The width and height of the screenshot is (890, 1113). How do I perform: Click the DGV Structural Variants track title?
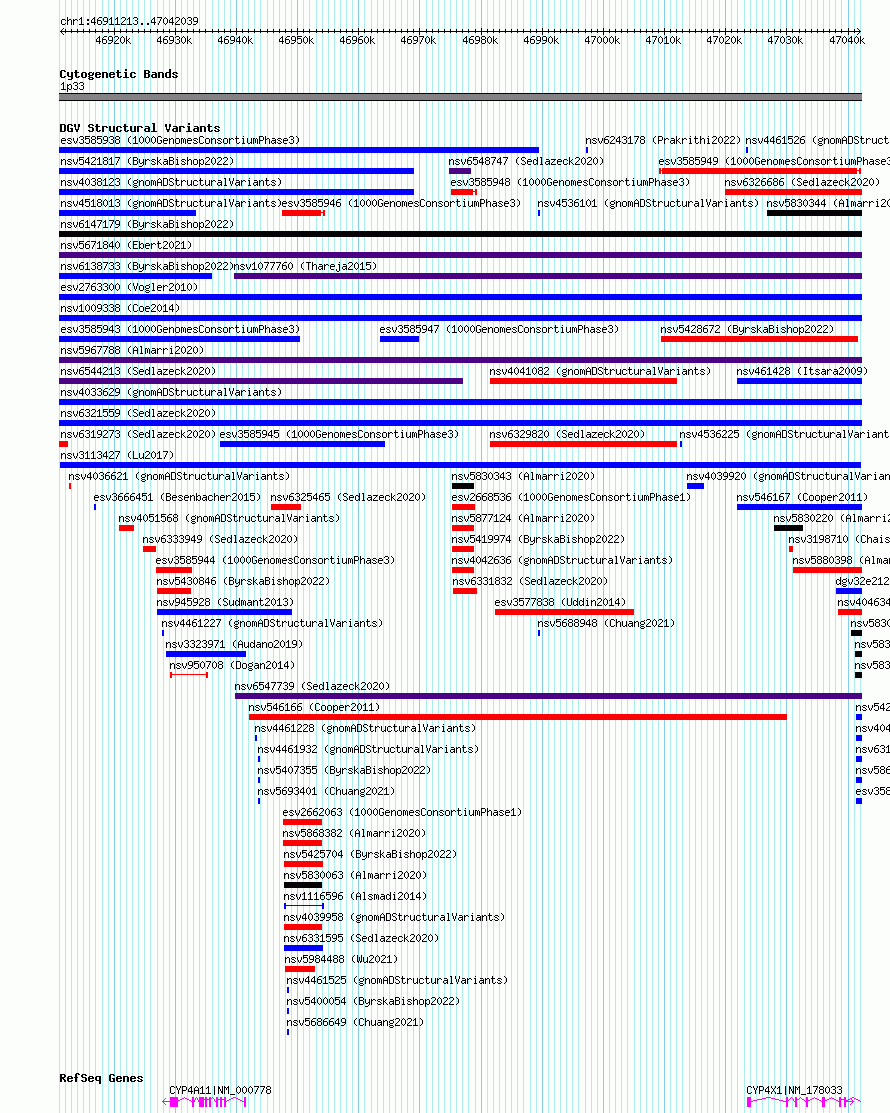pos(140,128)
